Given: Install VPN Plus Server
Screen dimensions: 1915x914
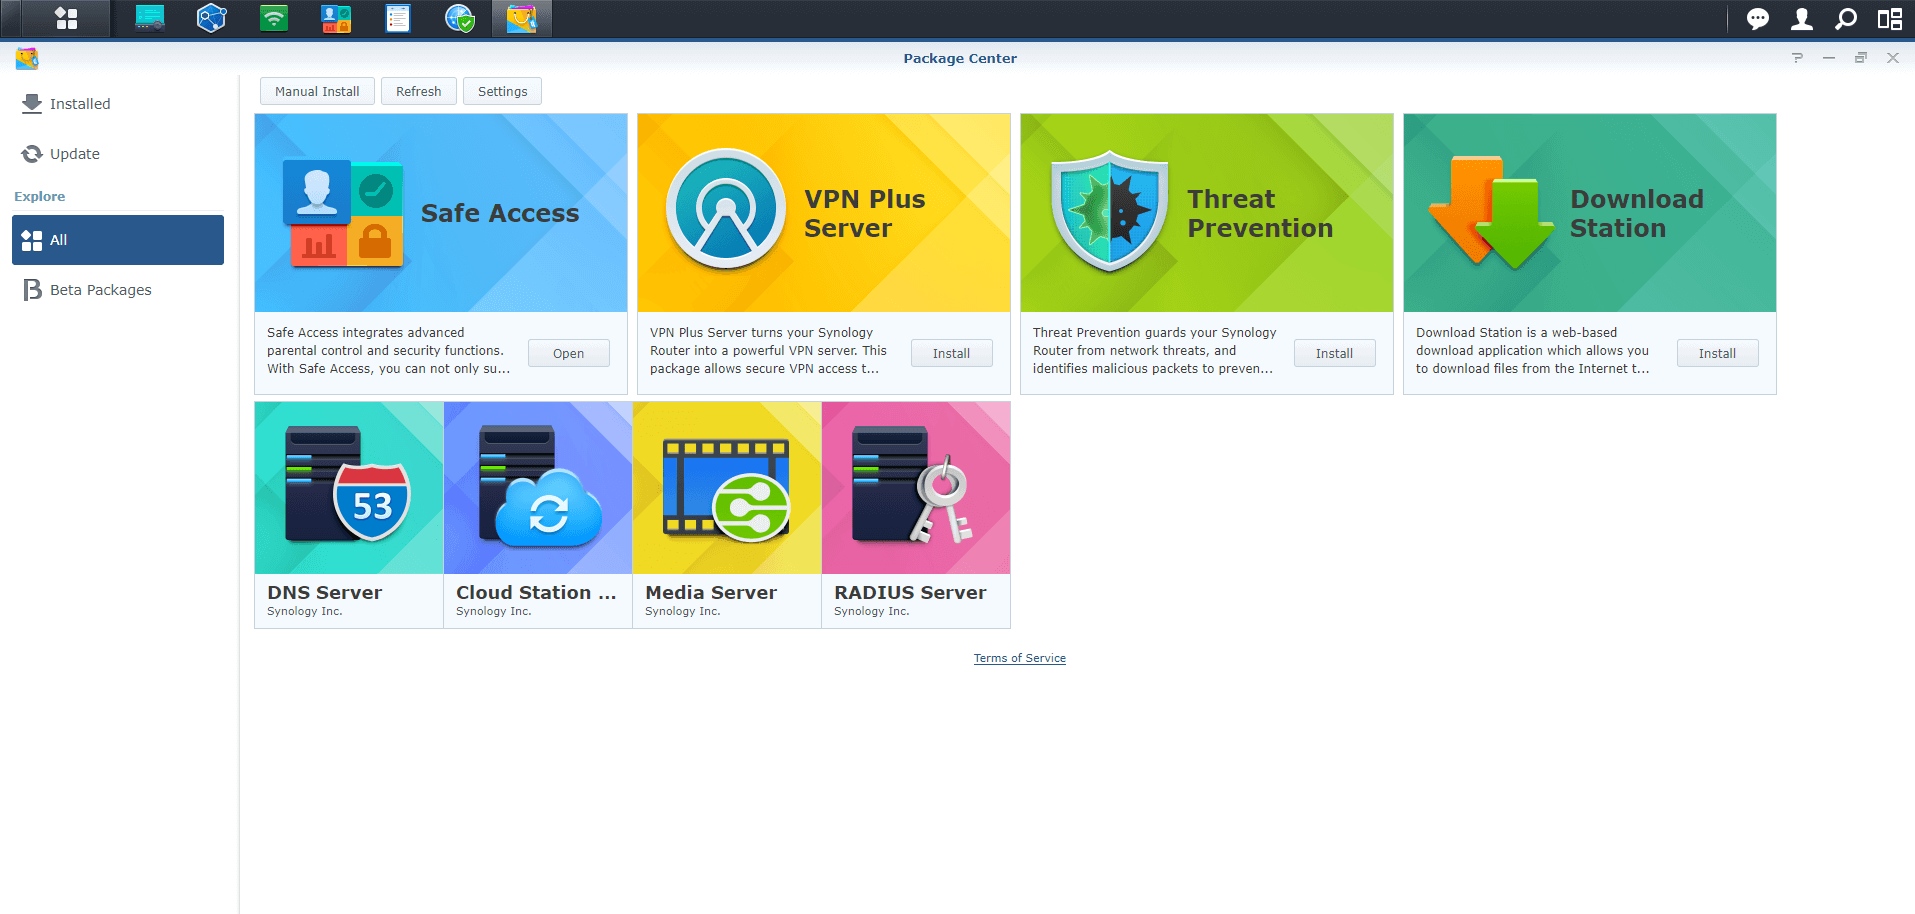Looking at the screenshot, I should [x=951, y=353].
